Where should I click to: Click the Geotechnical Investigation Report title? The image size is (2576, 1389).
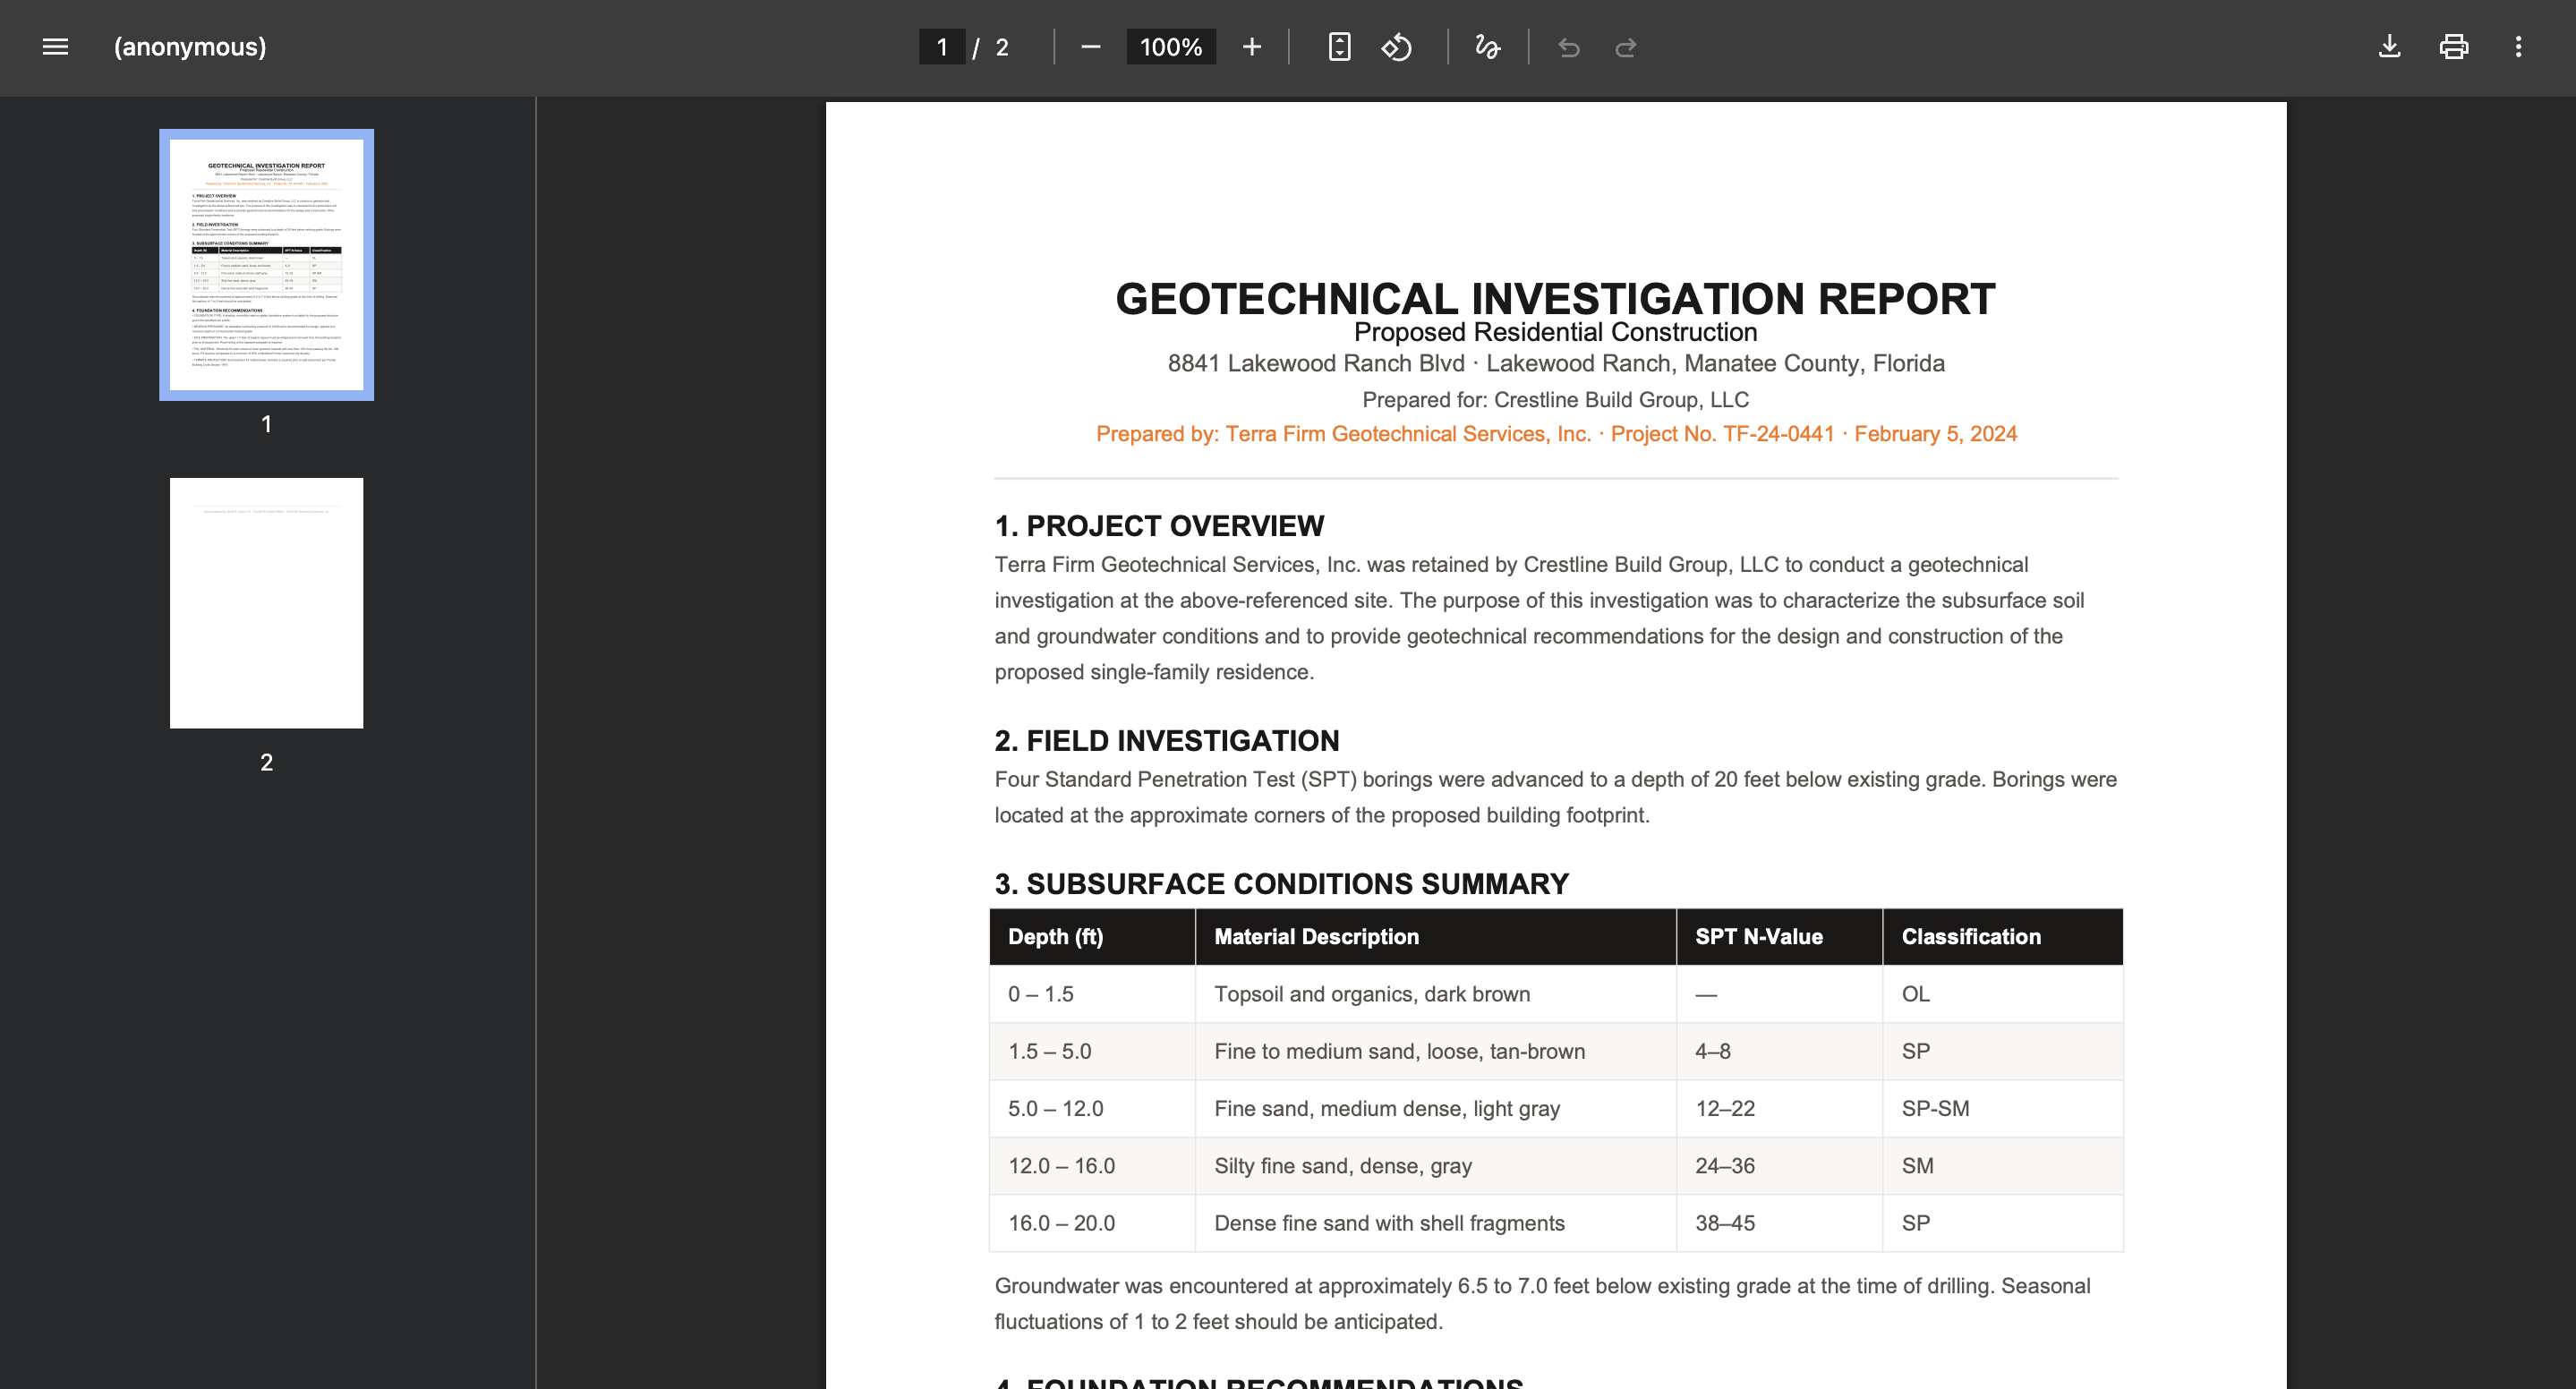[x=1555, y=299]
